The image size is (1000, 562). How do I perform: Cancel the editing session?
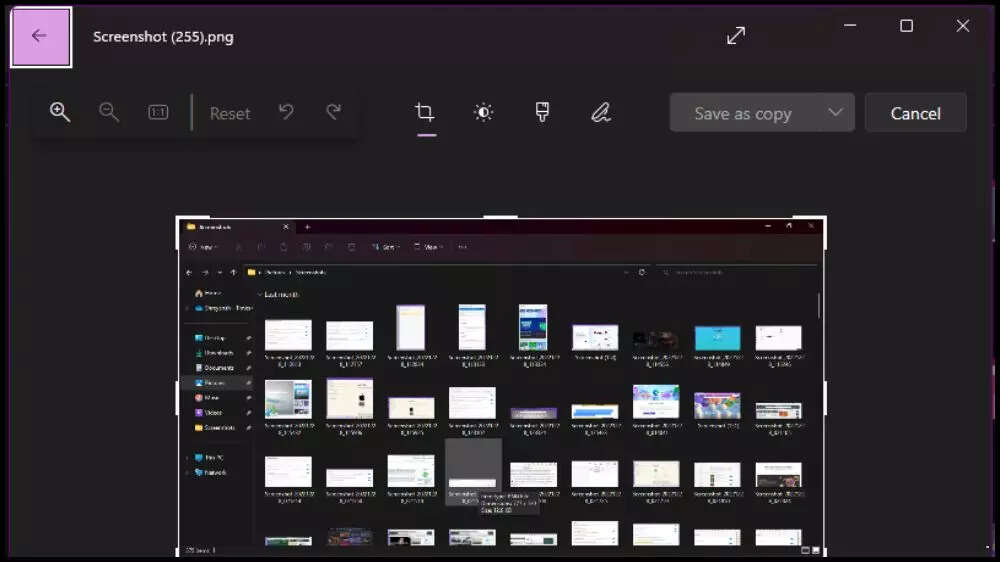[x=915, y=113]
